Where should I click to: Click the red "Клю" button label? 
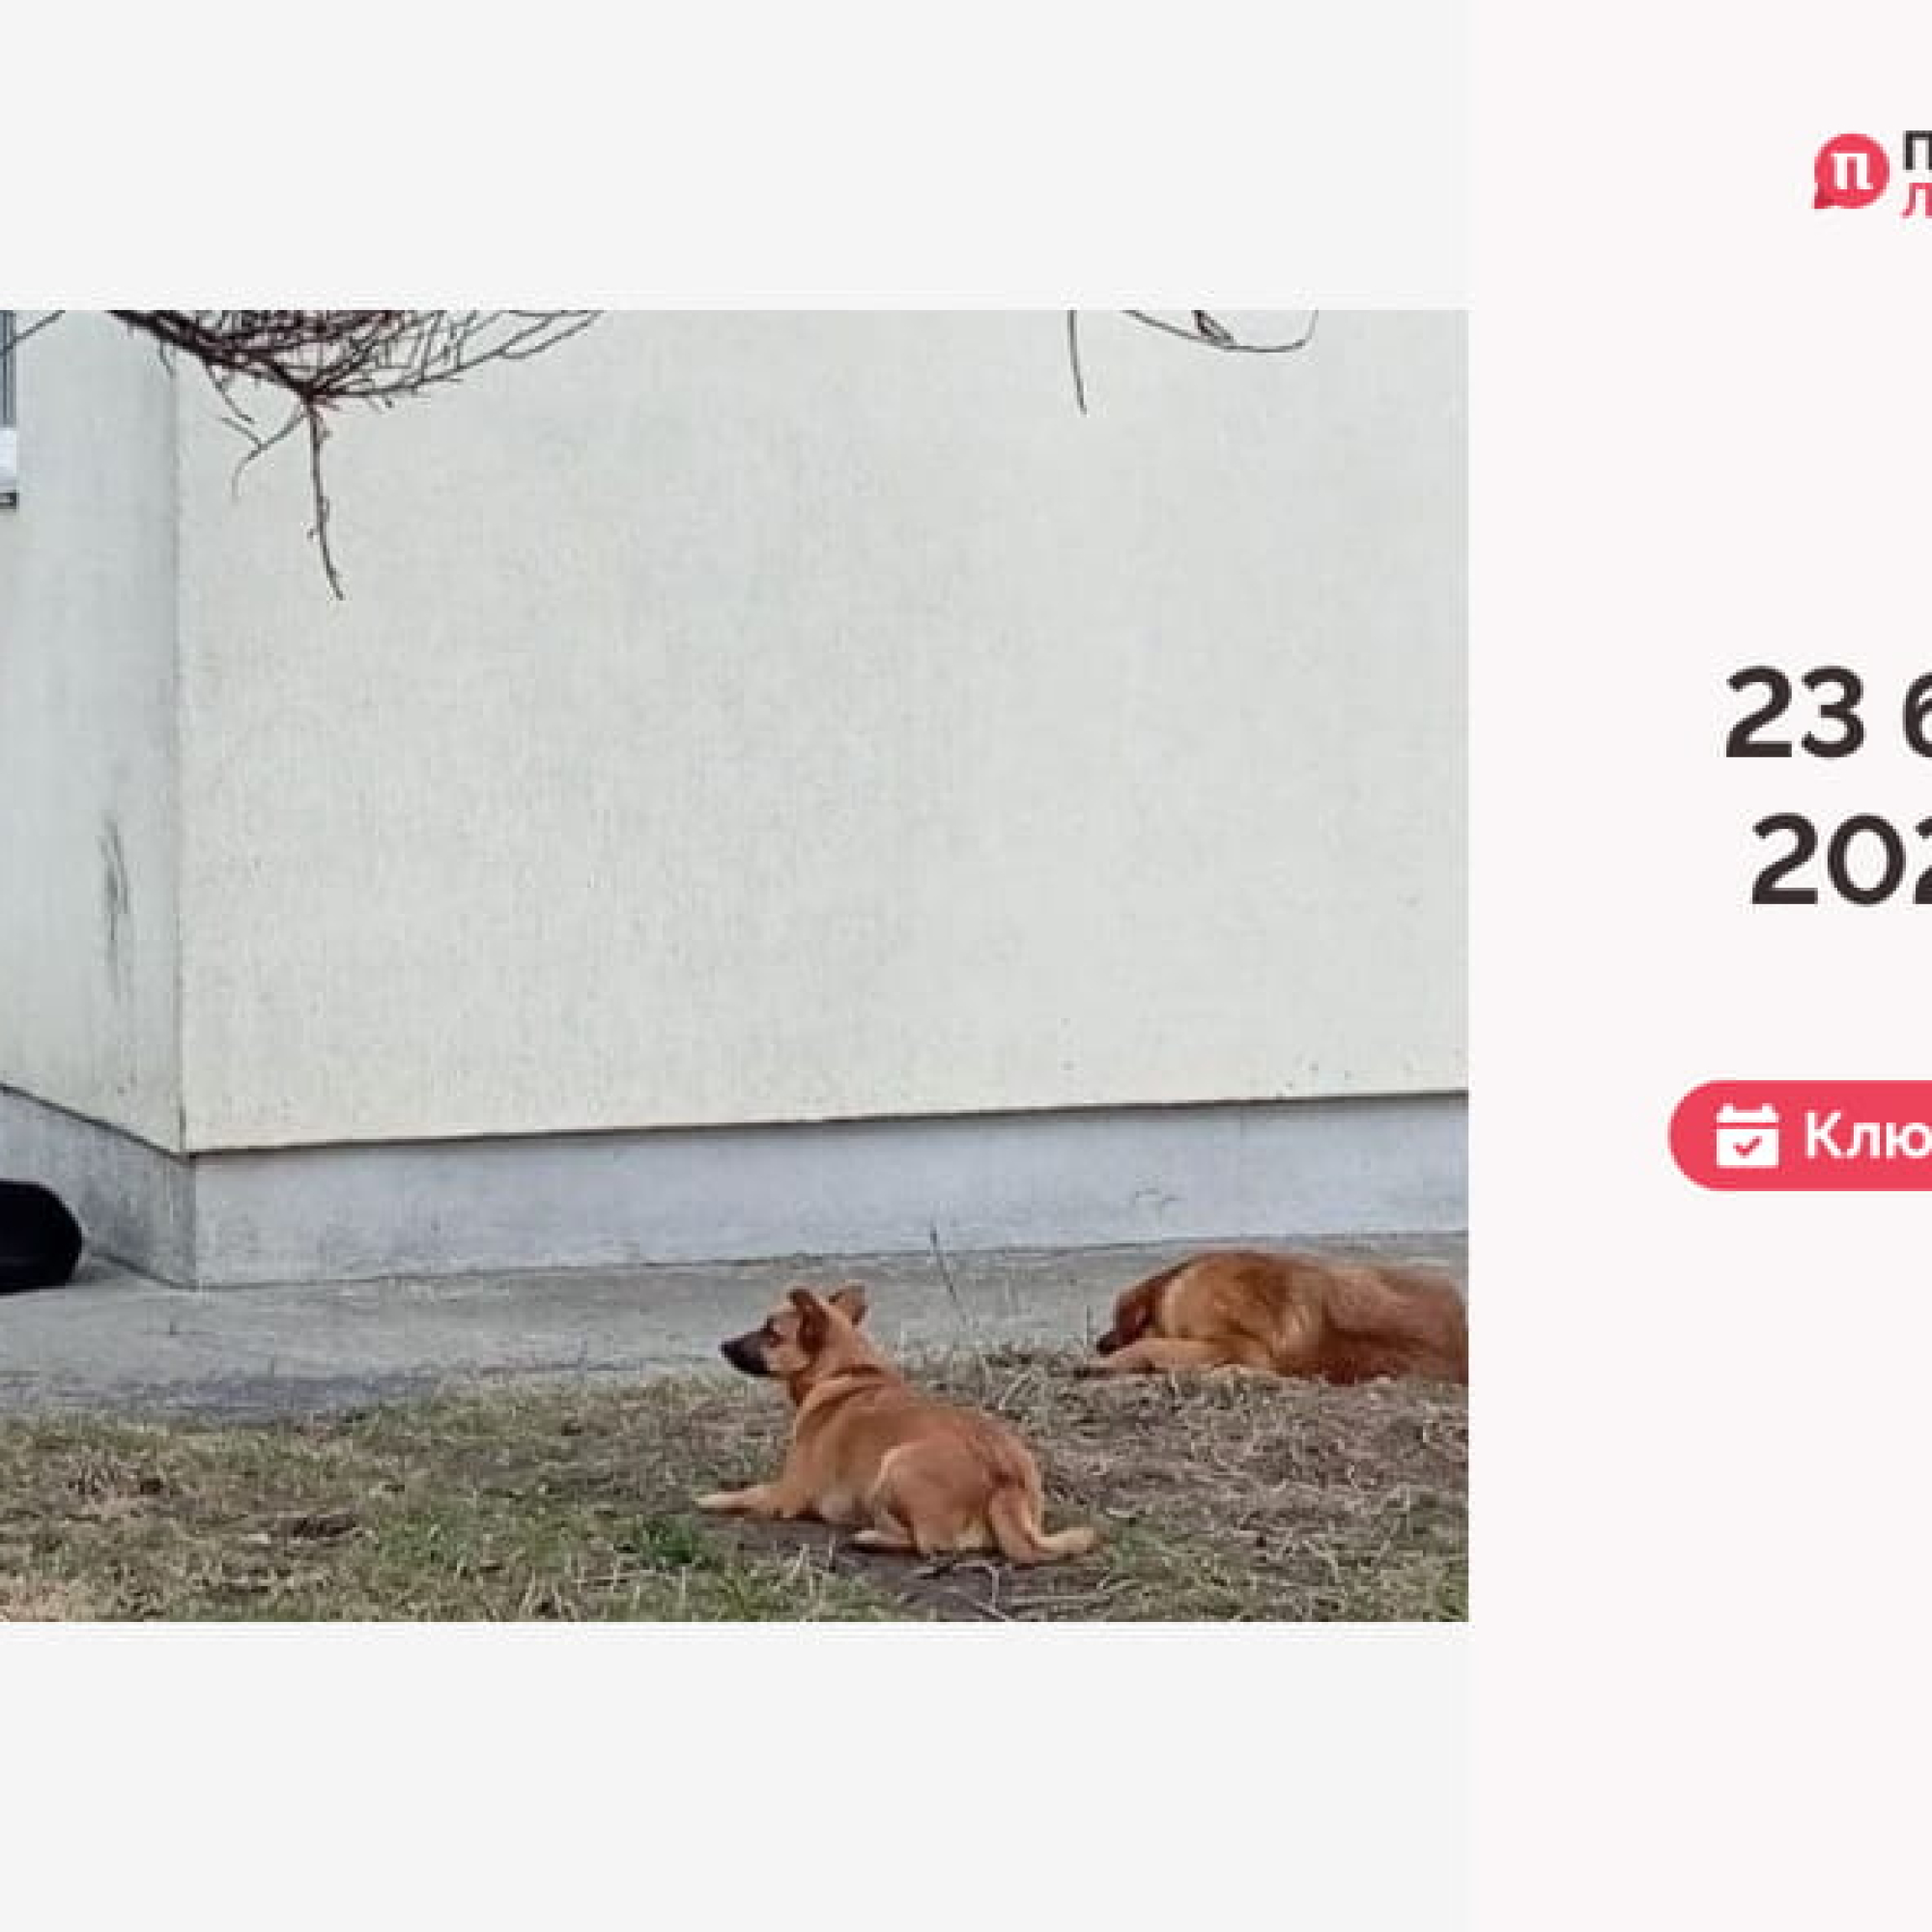pyautogui.click(x=1867, y=1135)
